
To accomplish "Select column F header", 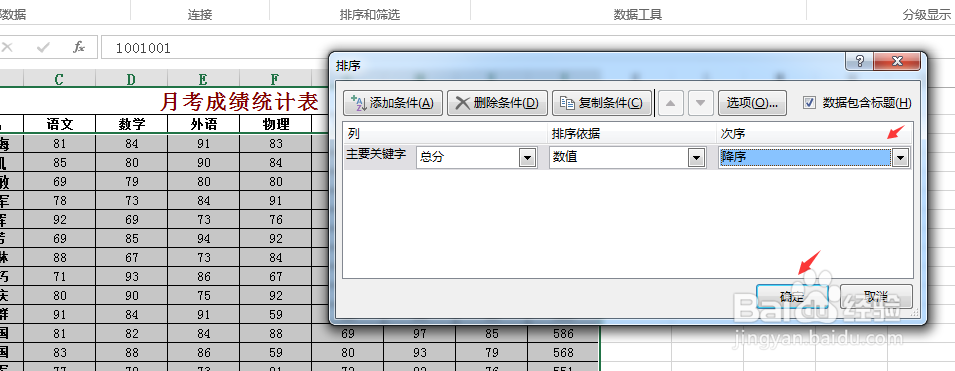I will [275, 79].
